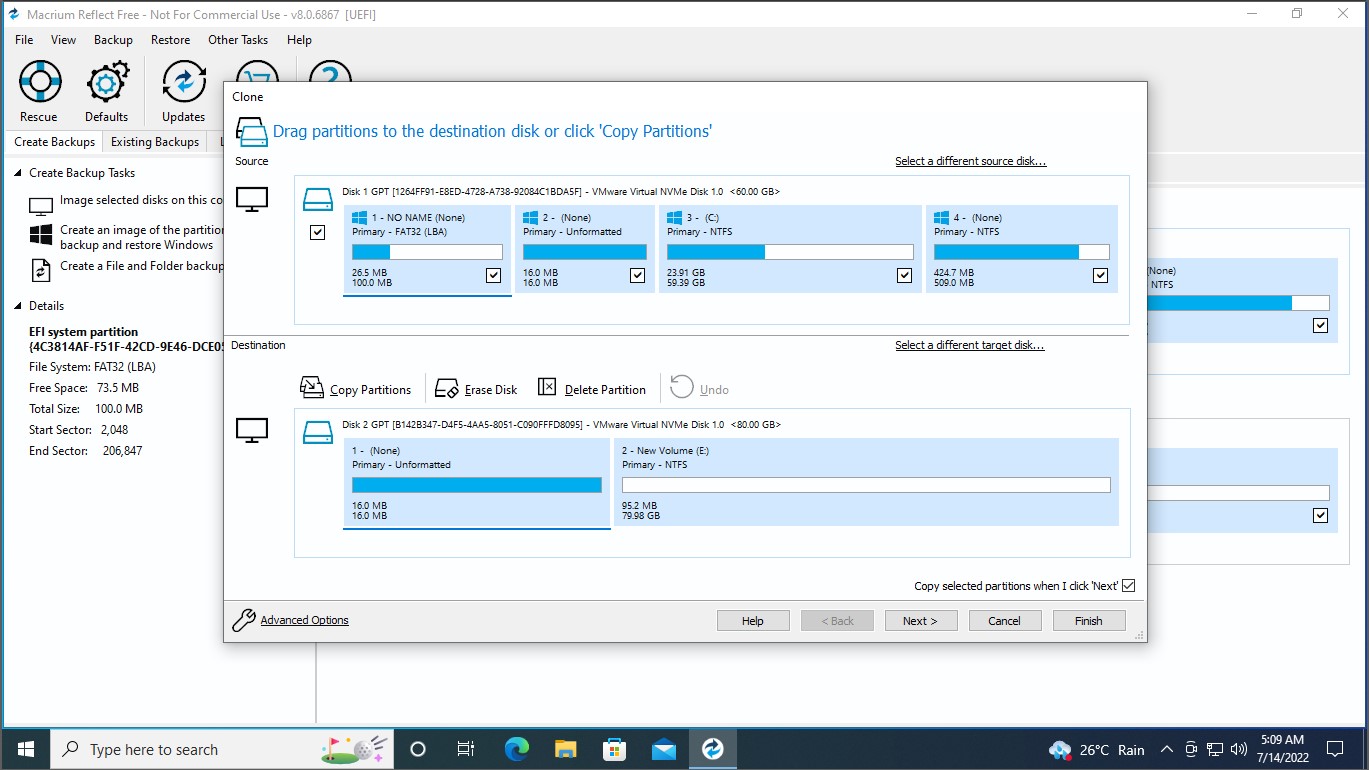The image size is (1369, 770).
Task: Click the Copy Partitions icon
Action: pyautogui.click(x=312, y=387)
